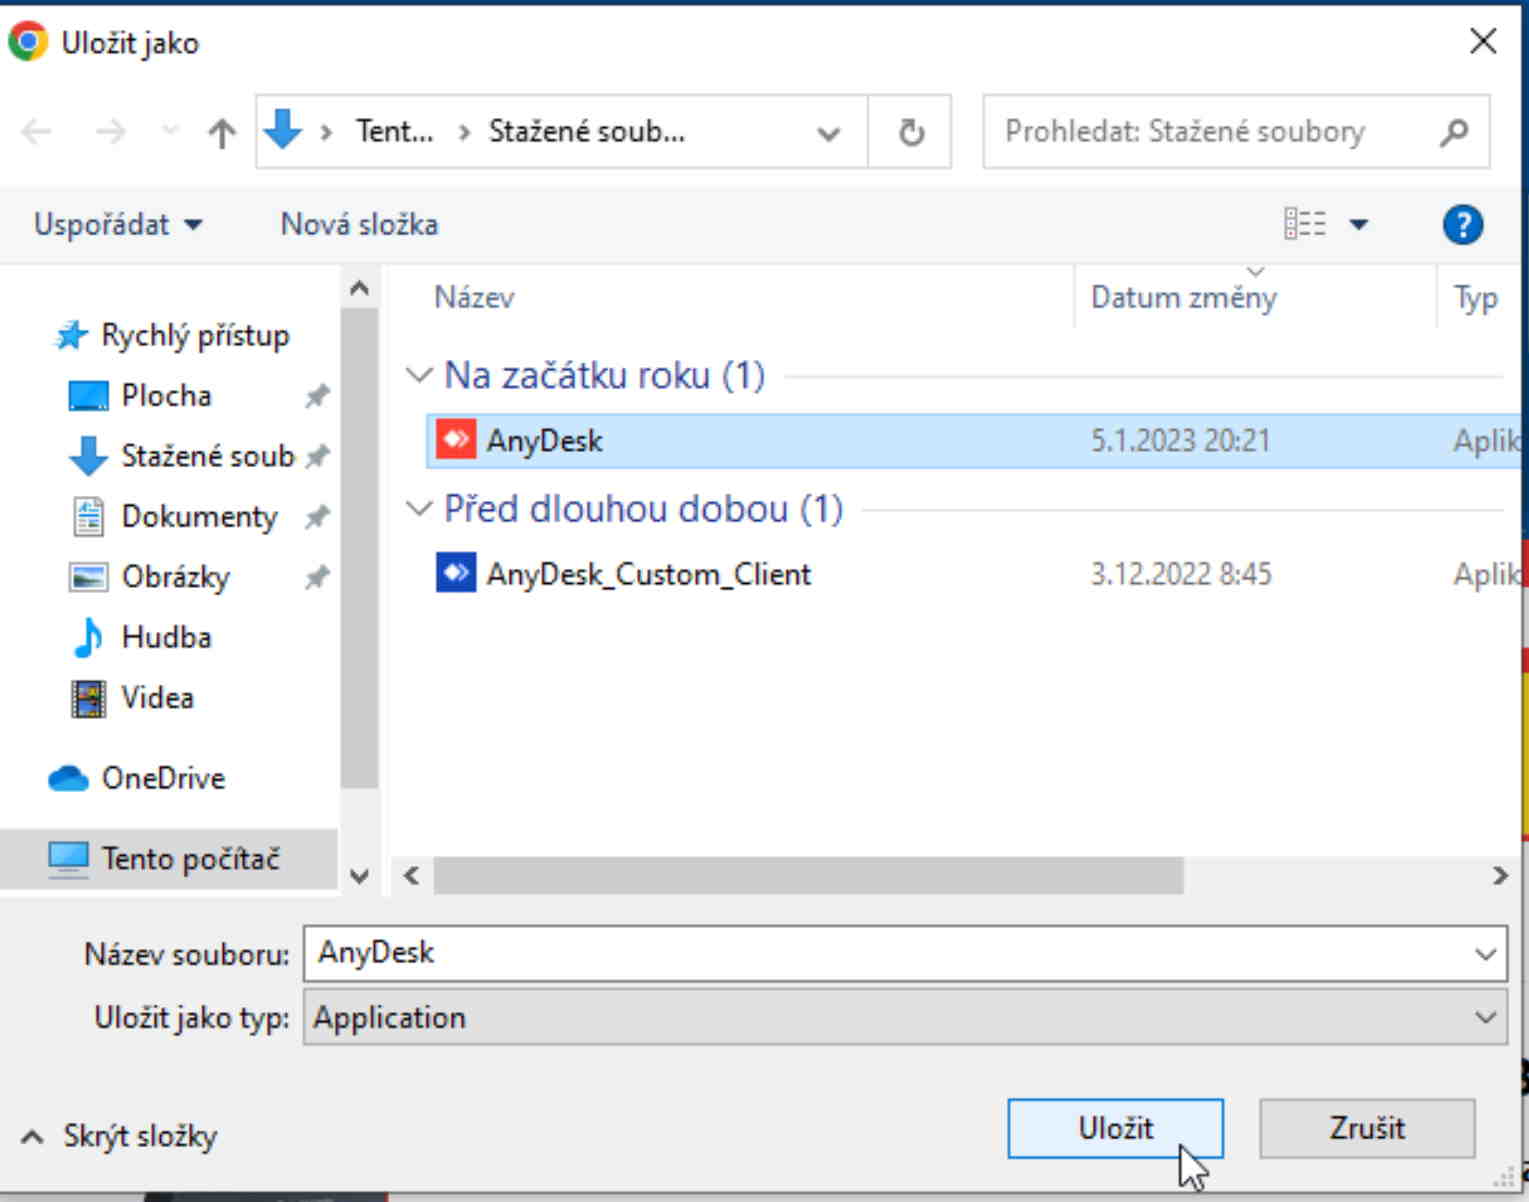Open the Uspořádat menu
This screenshot has height=1202, width=1529.
[118, 224]
